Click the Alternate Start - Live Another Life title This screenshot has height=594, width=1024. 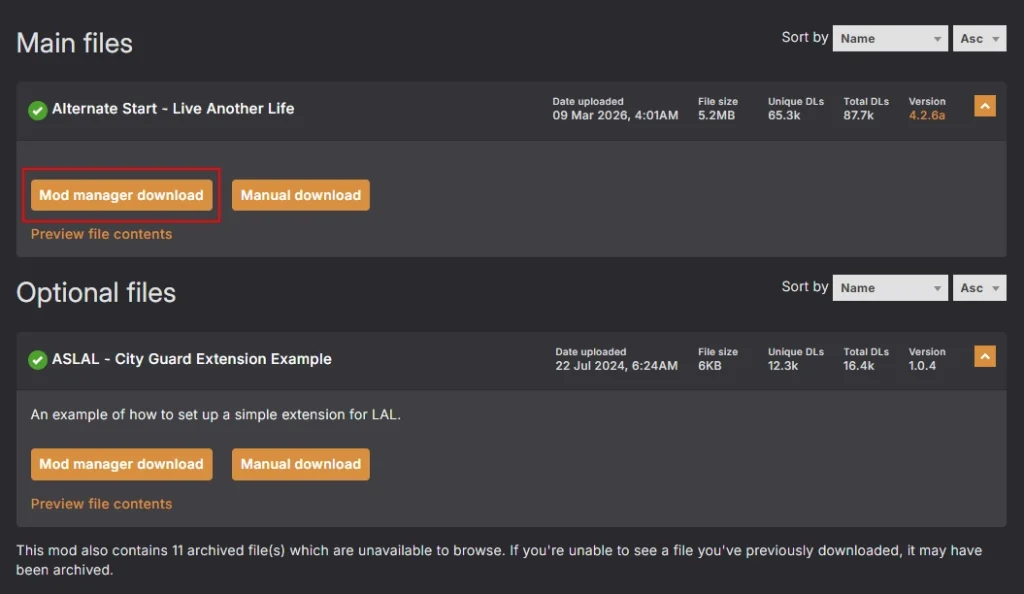[173, 108]
